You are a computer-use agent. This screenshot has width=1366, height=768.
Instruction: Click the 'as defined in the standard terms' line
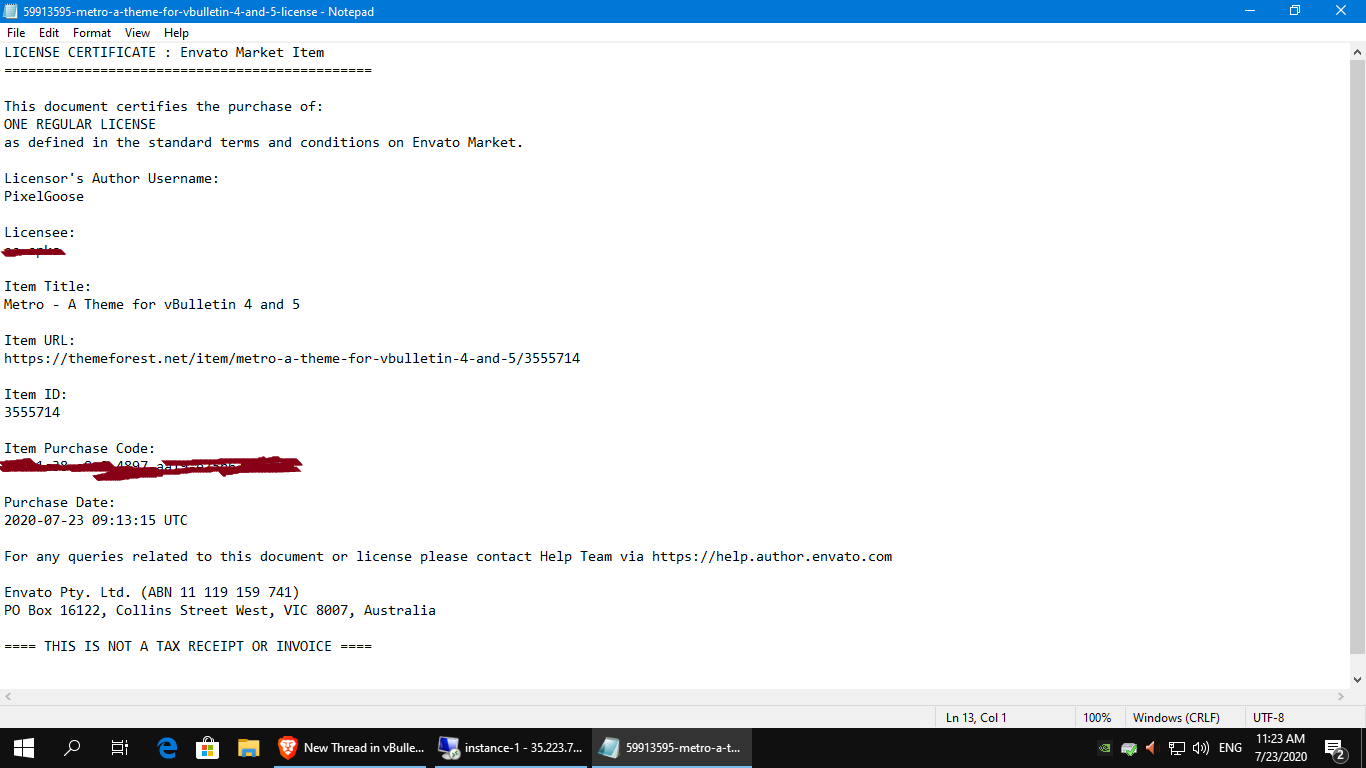264,142
